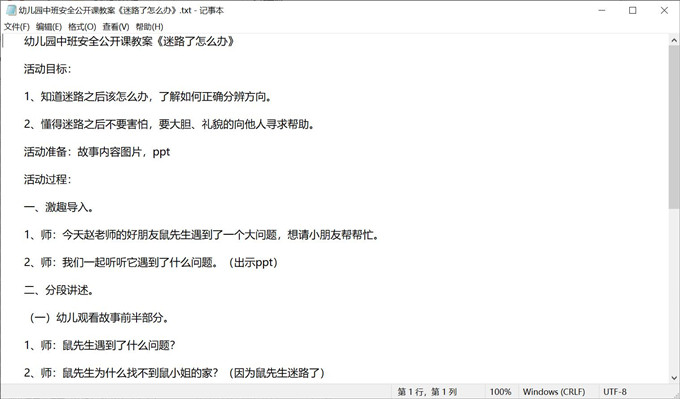Click the line starting with 1、师:今天赵老师的好朋友

coord(202,235)
